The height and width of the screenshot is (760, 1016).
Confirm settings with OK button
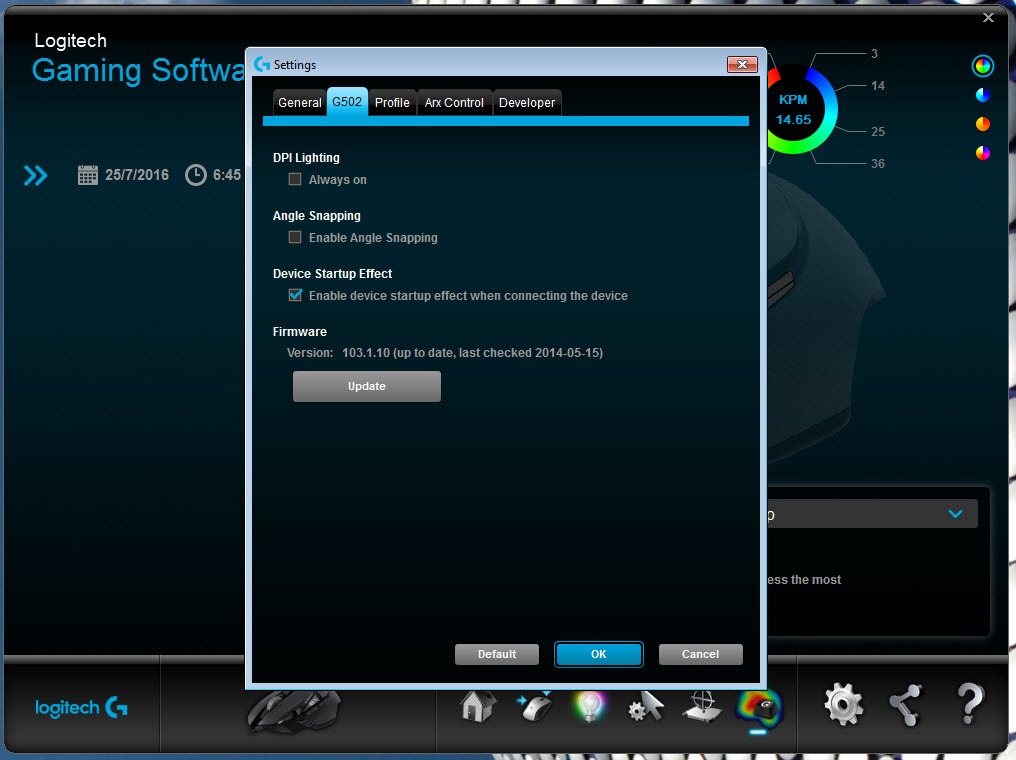point(599,654)
